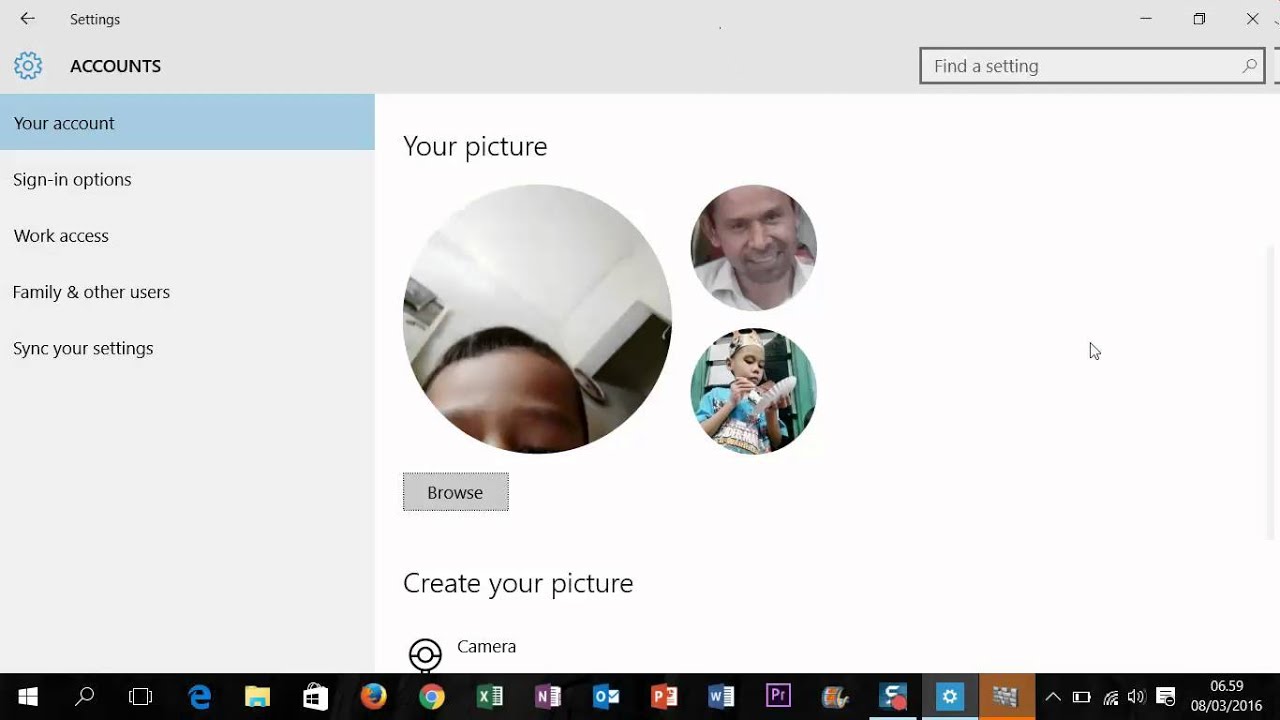Click the ACCOUNTS heading text
This screenshot has height=720, width=1280.
[x=115, y=66]
